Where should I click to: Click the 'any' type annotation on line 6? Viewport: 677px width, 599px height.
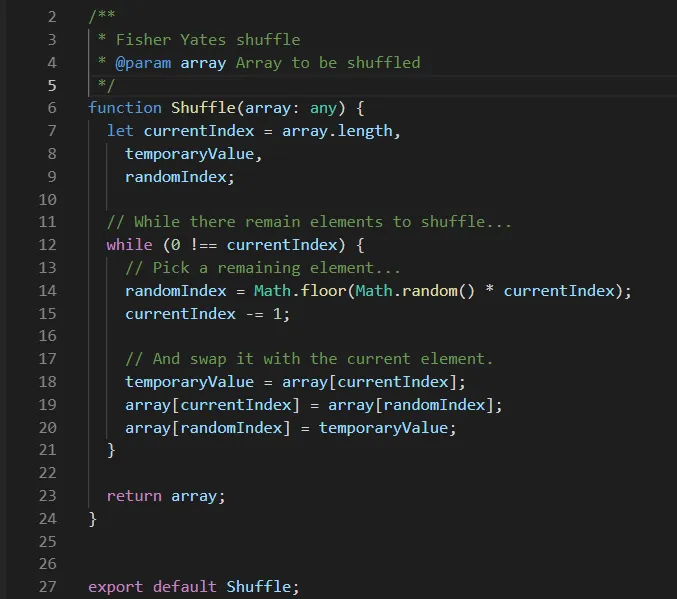click(x=323, y=108)
